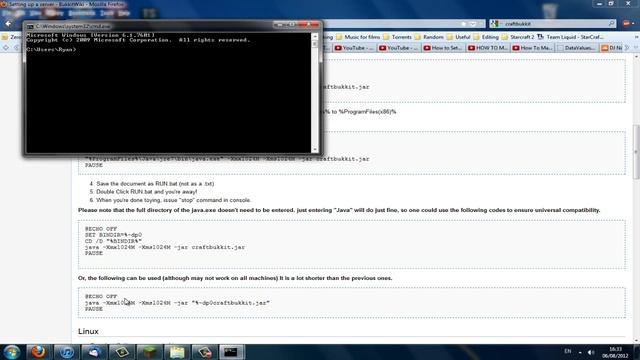Open the Useful bookmark folder
The height and width of the screenshot is (360, 640).
click(459, 37)
